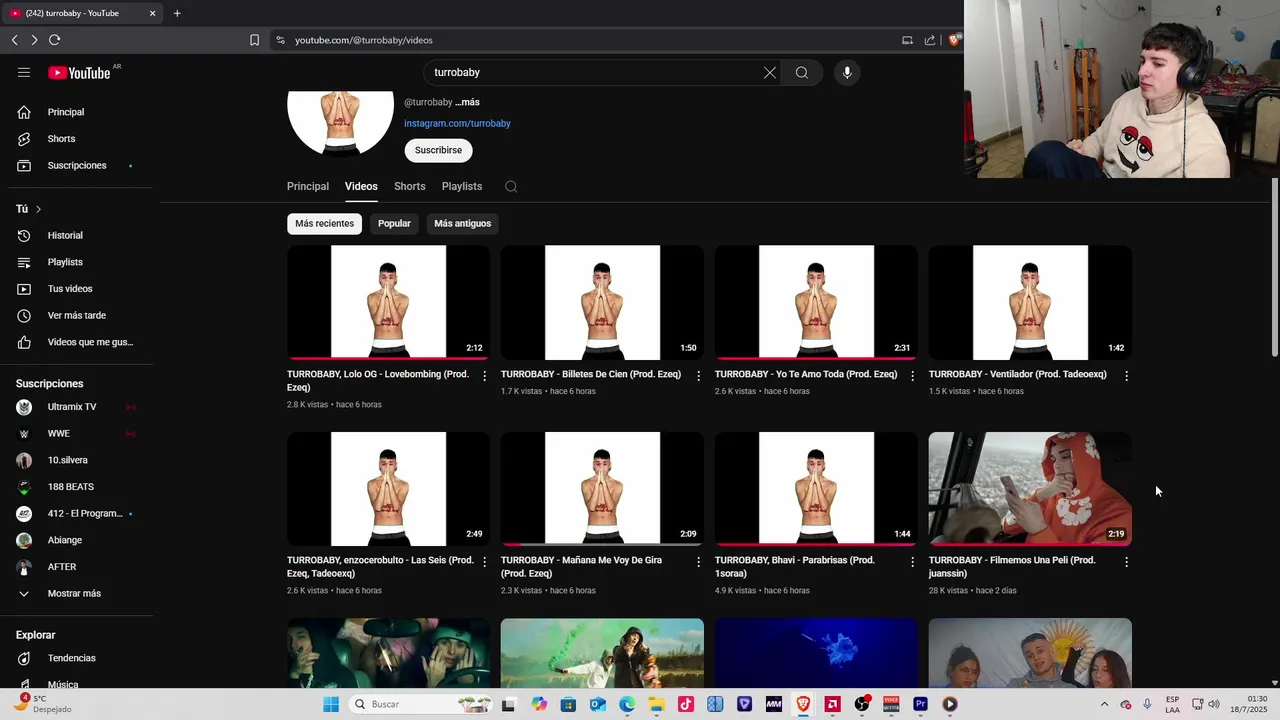Select Más recientes filter chip
The image size is (1280, 720).
324,223
